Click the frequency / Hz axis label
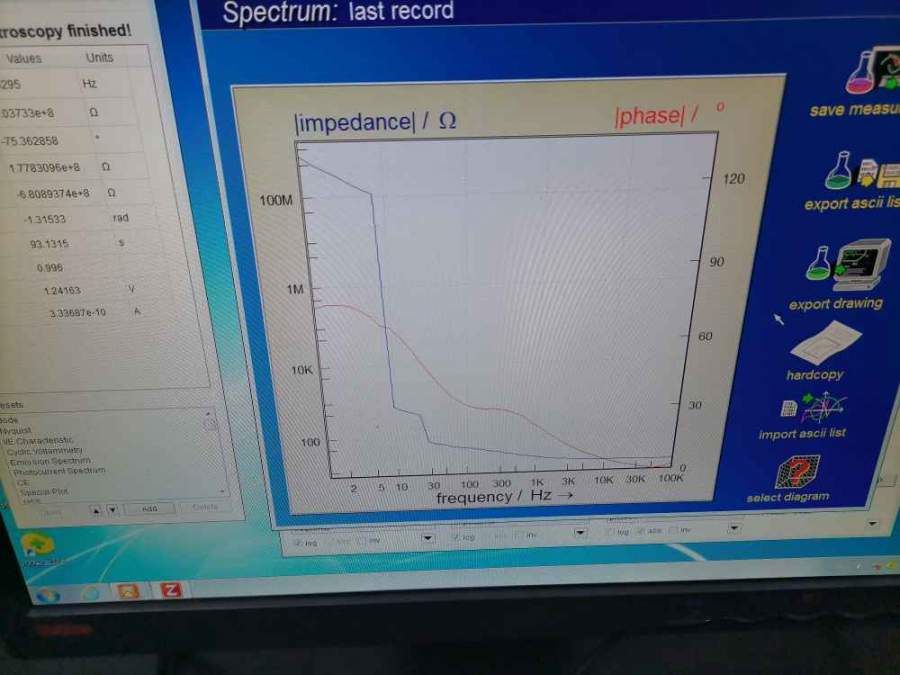 coord(505,497)
